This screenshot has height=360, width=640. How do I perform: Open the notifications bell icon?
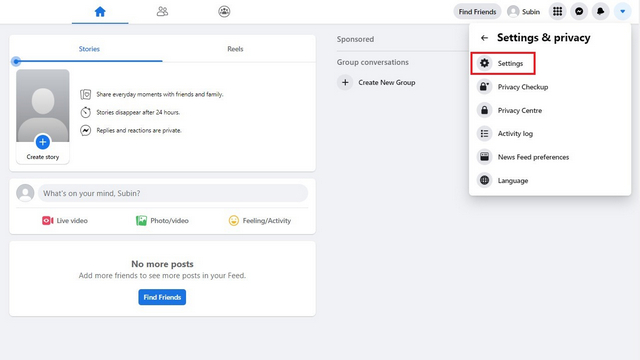click(600, 11)
